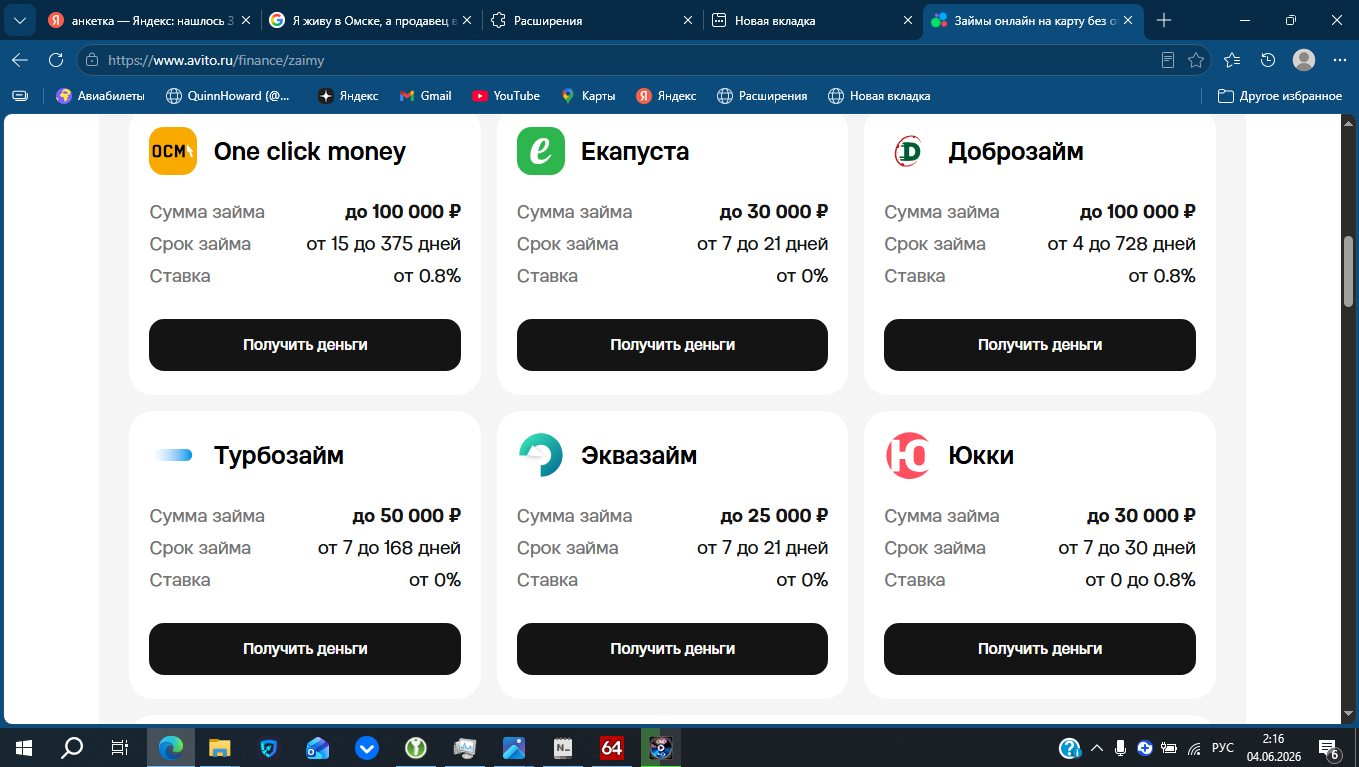The width and height of the screenshot is (1359, 767).
Task: Open File Explorer from the taskbar
Action: pos(220,747)
